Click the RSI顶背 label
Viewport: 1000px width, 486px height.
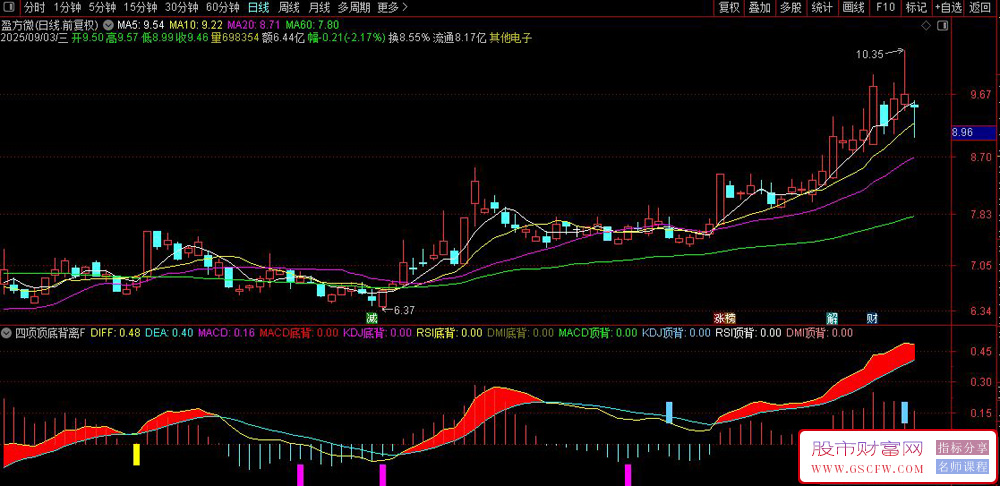pyautogui.click(x=748, y=332)
